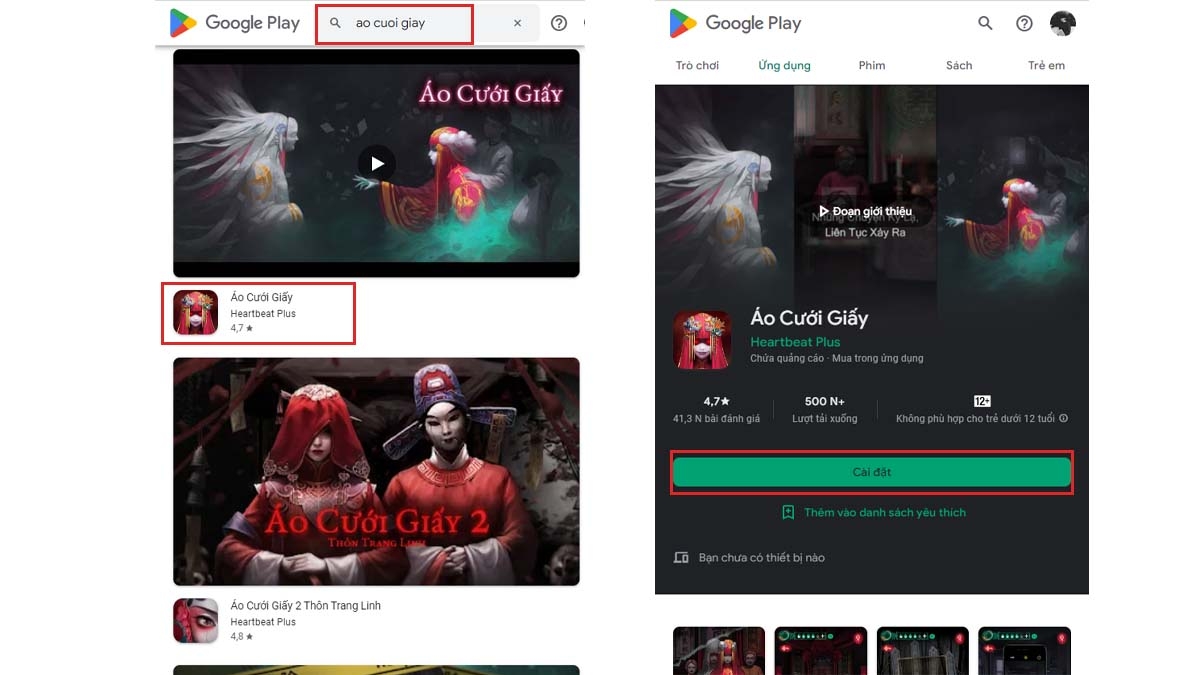
Task: Open the account profile avatar
Action: pyautogui.click(x=1062, y=23)
